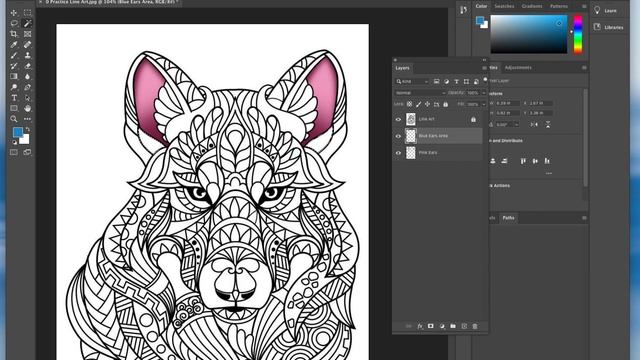Select the Eraser tool
The image size is (640, 360).
click(27, 66)
